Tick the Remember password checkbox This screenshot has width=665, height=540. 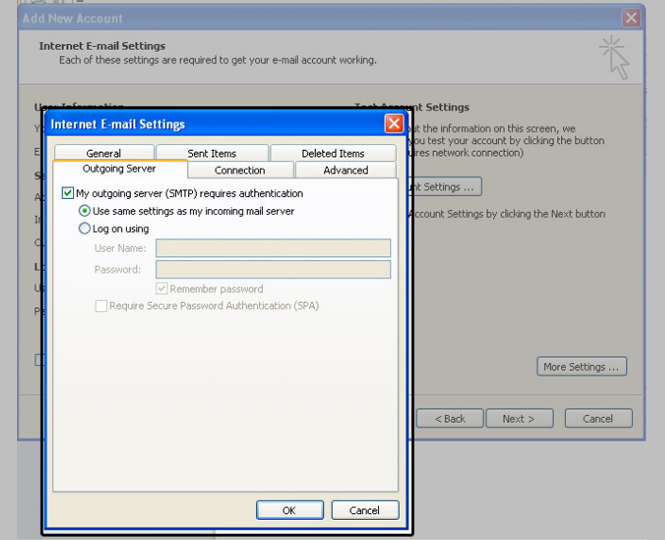pos(162,289)
